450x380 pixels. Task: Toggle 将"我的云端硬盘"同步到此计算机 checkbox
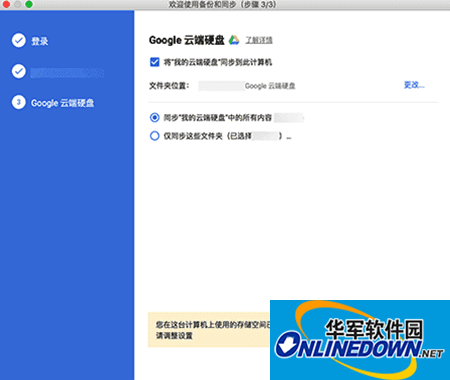(x=155, y=62)
